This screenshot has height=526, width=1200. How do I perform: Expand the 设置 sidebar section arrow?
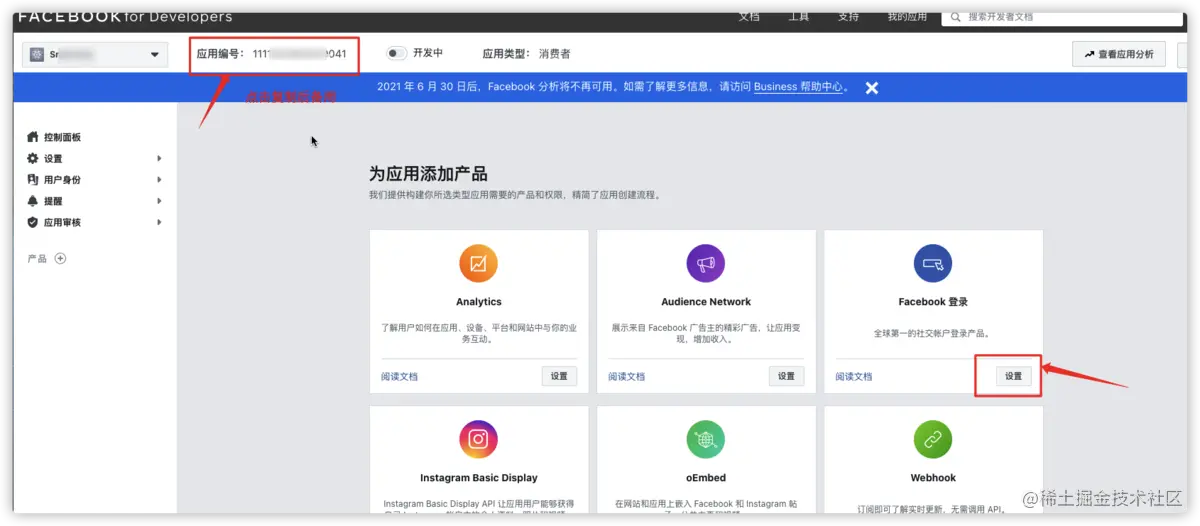[x=159, y=158]
